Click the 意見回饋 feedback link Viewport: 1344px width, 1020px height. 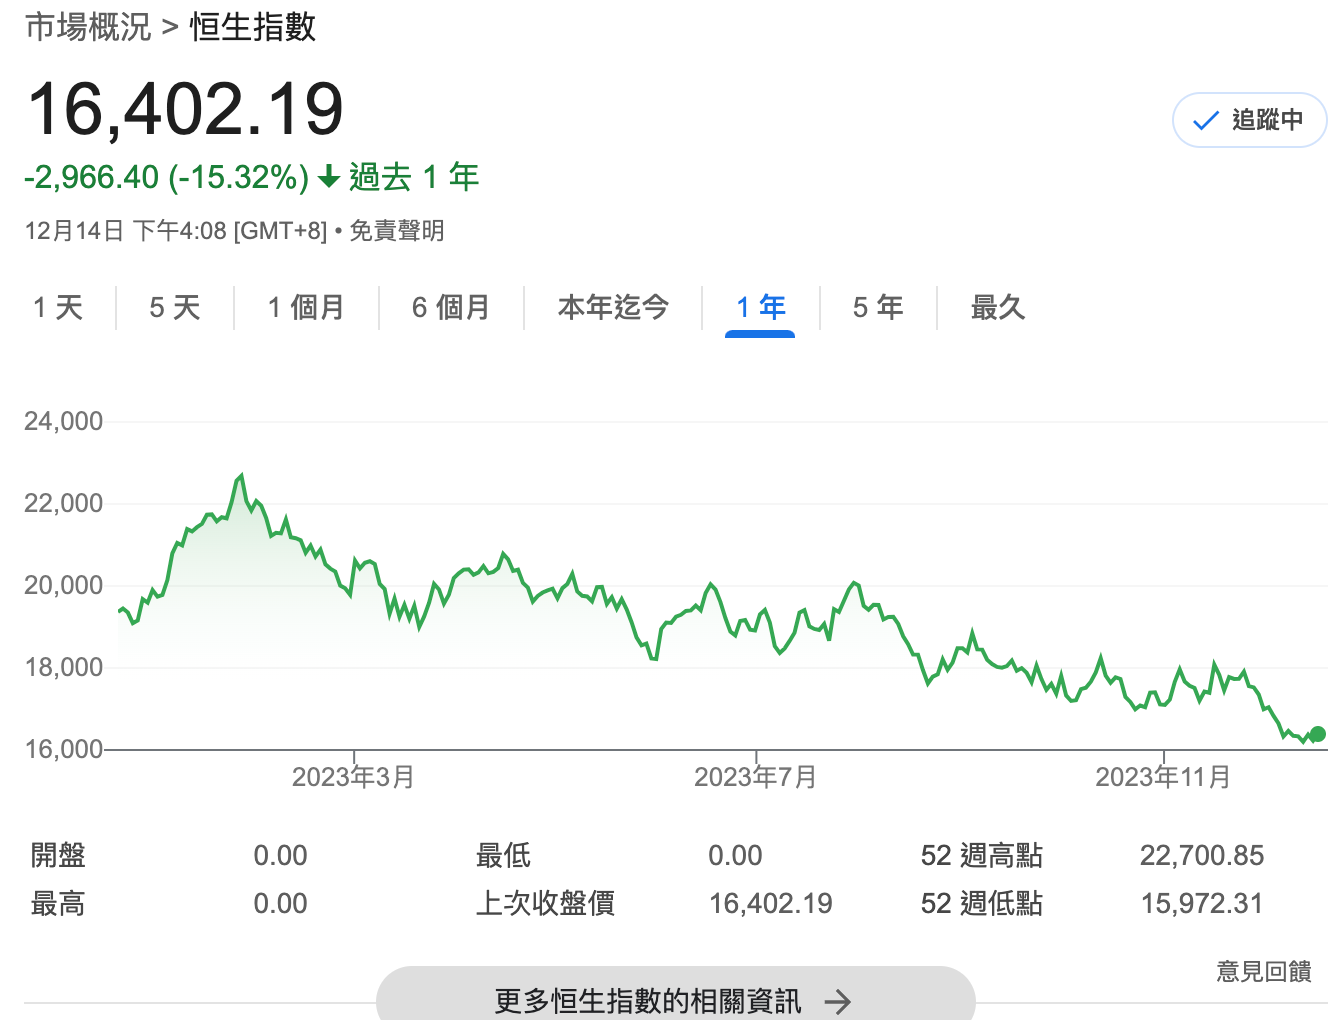(x=1264, y=971)
